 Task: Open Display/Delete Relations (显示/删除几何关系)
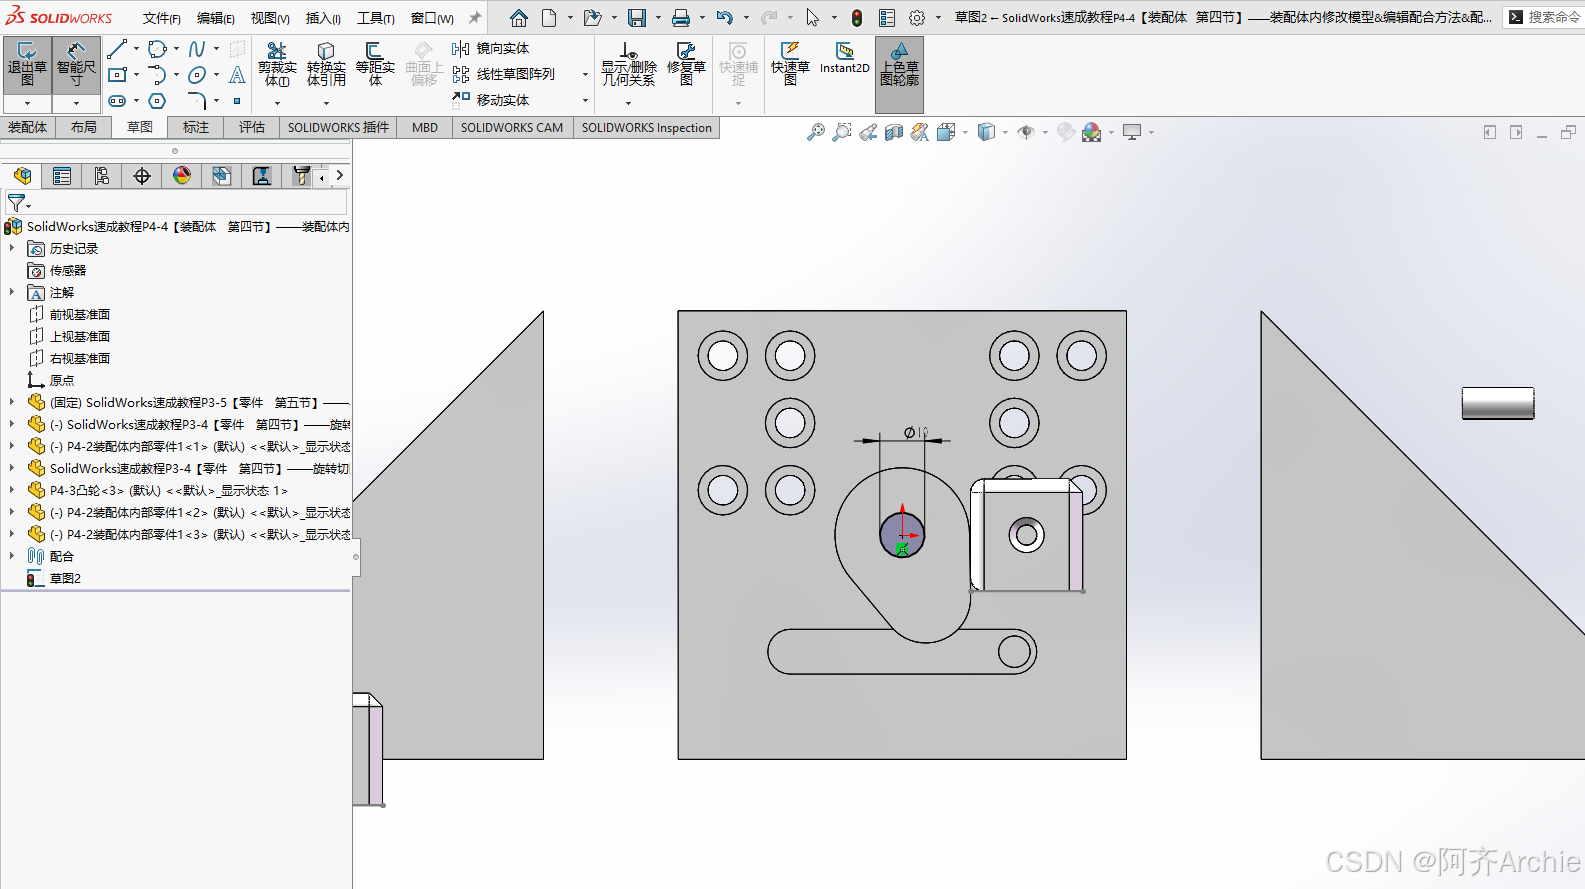coord(628,64)
